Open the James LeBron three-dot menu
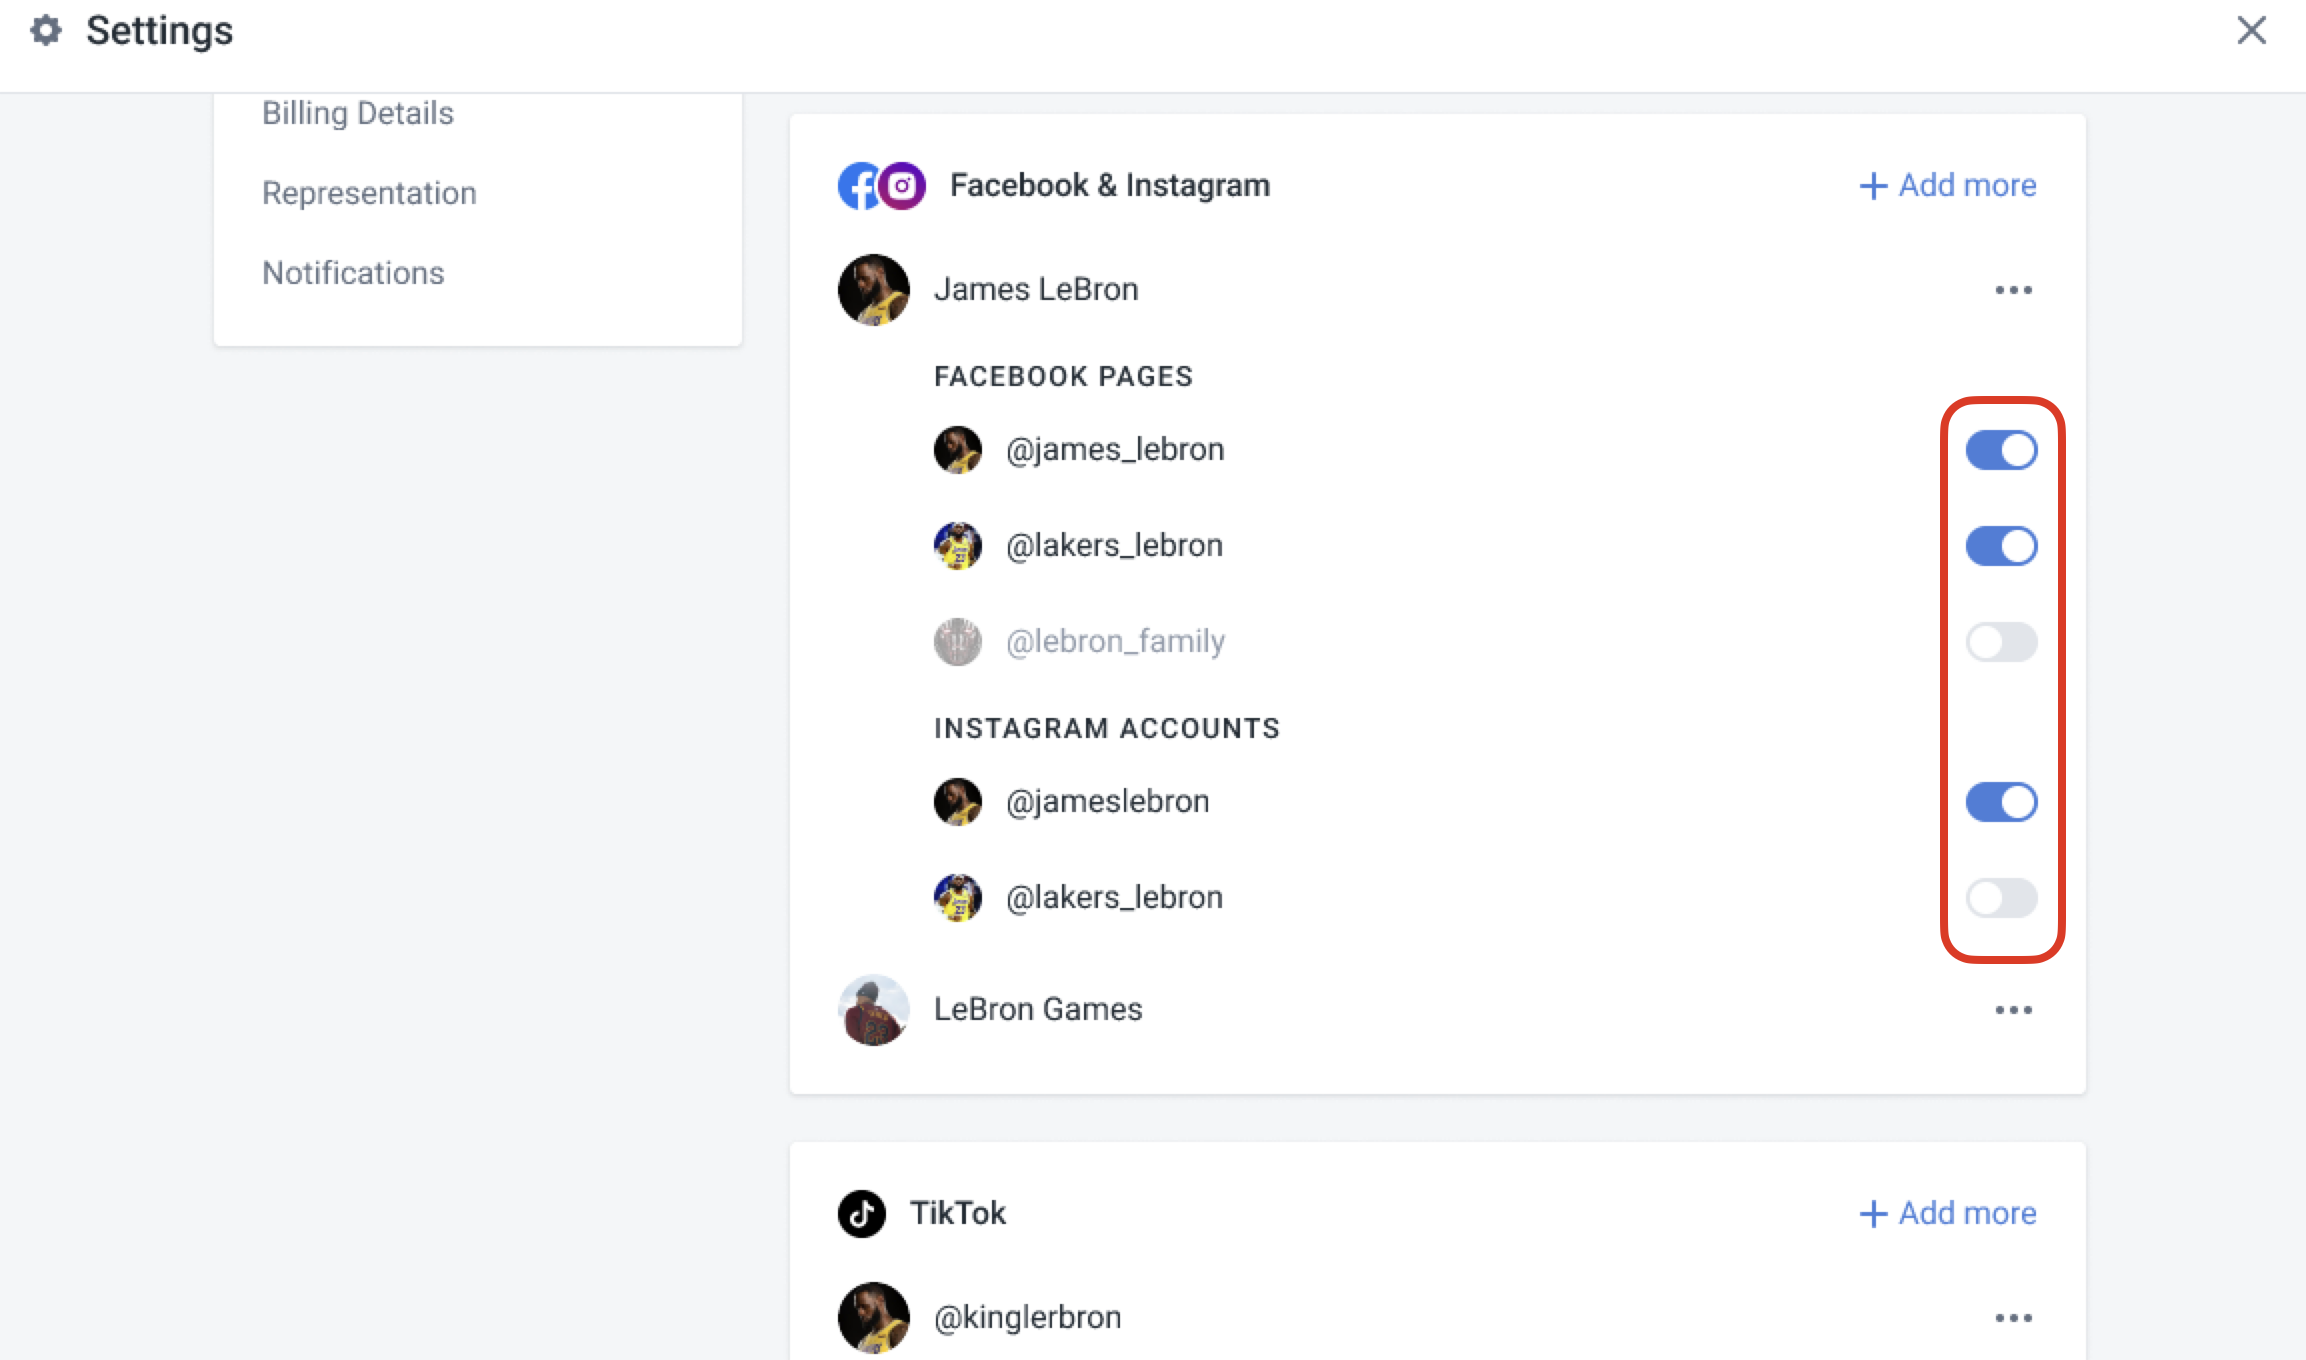 (2014, 290)
